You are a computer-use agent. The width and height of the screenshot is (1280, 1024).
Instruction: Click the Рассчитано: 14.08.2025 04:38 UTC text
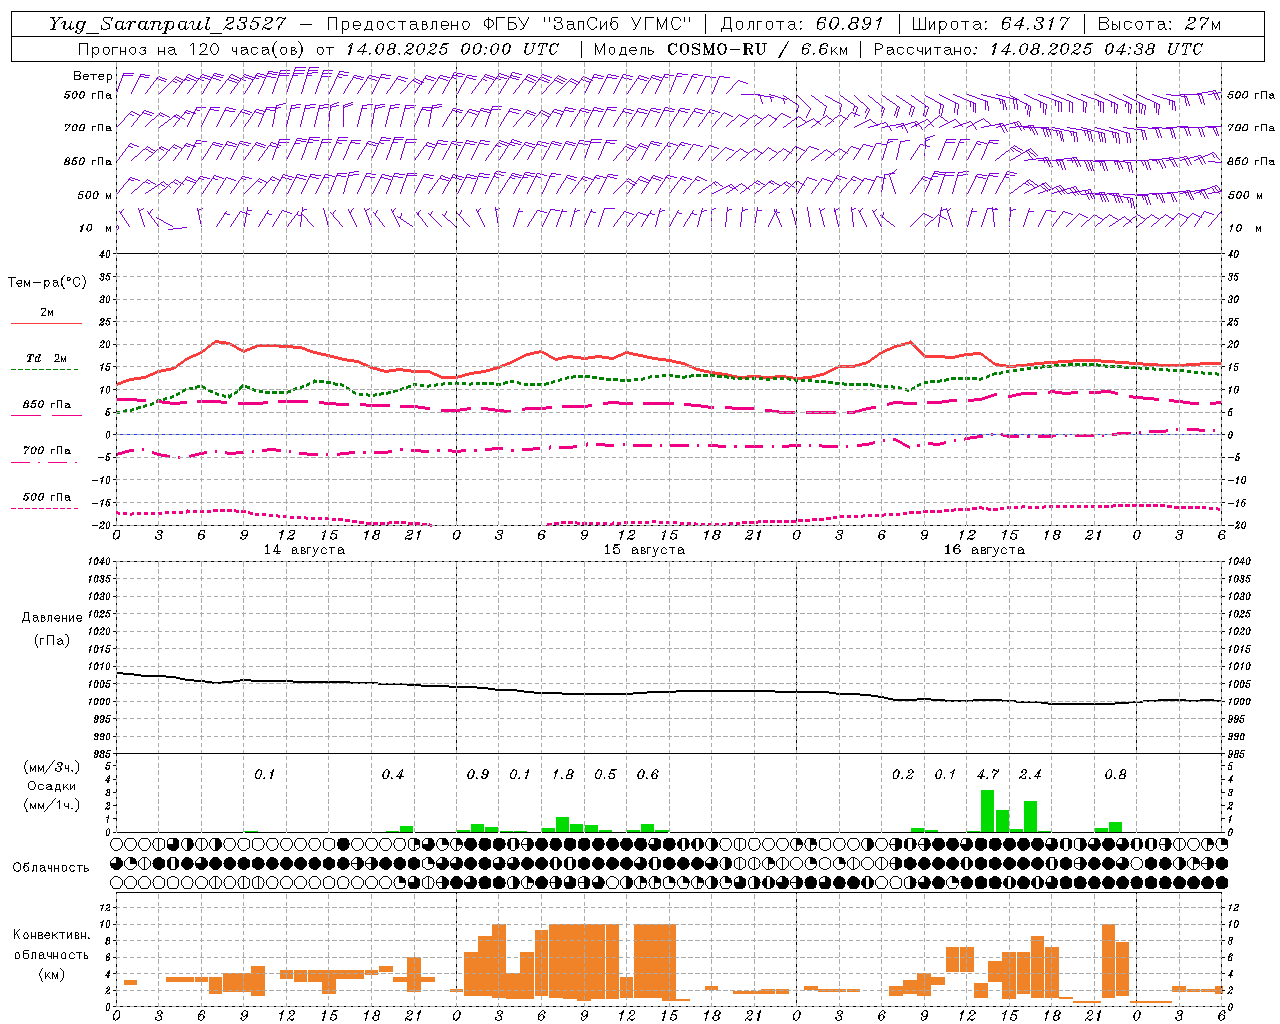(x=1038, y=49)
